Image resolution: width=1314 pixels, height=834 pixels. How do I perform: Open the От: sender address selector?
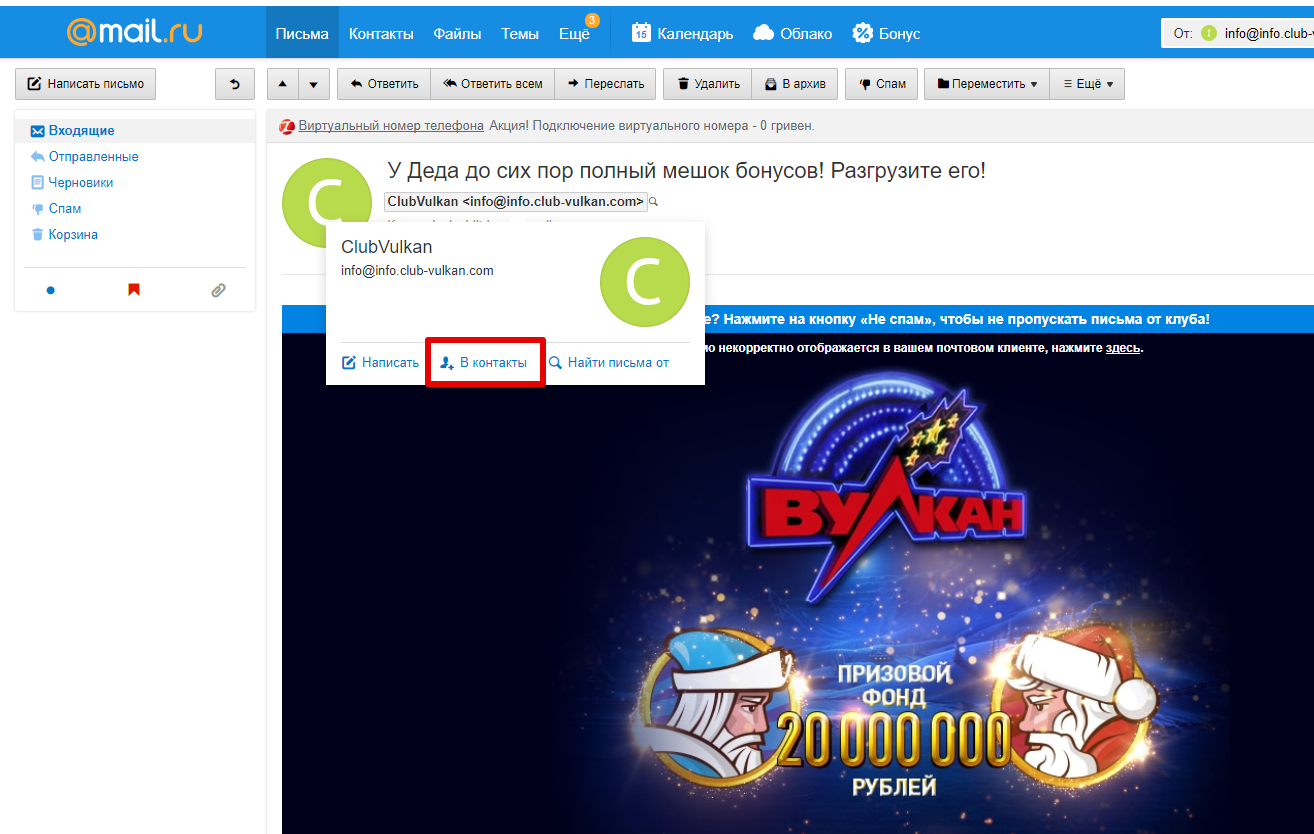[1237, 33]
